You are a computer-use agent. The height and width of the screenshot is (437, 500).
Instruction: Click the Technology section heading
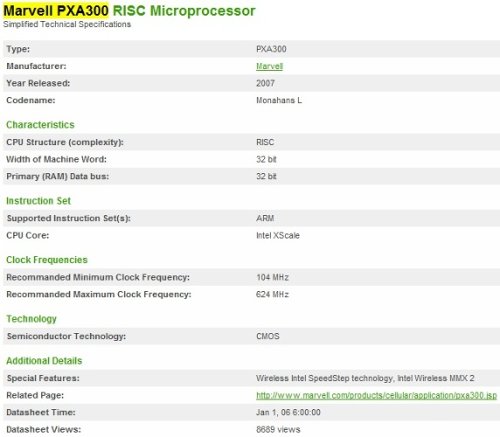click(31, 319)
